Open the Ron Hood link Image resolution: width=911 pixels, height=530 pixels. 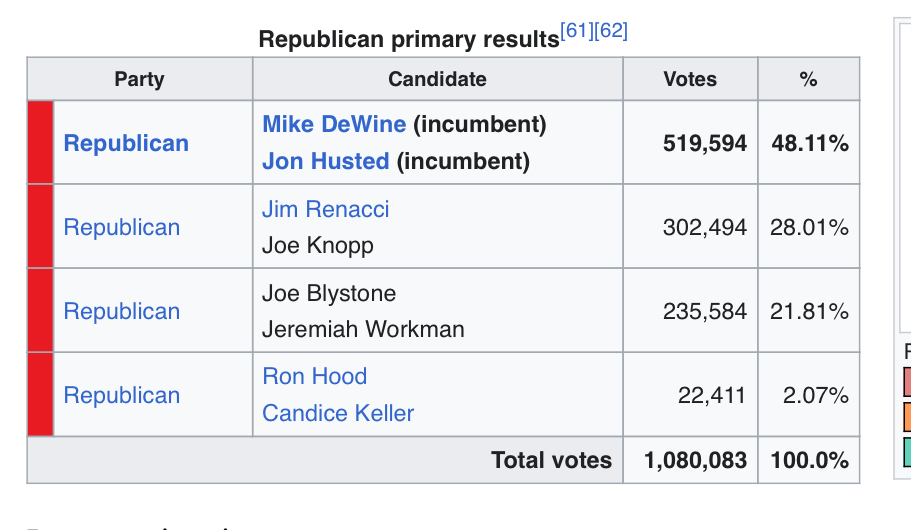314,377
